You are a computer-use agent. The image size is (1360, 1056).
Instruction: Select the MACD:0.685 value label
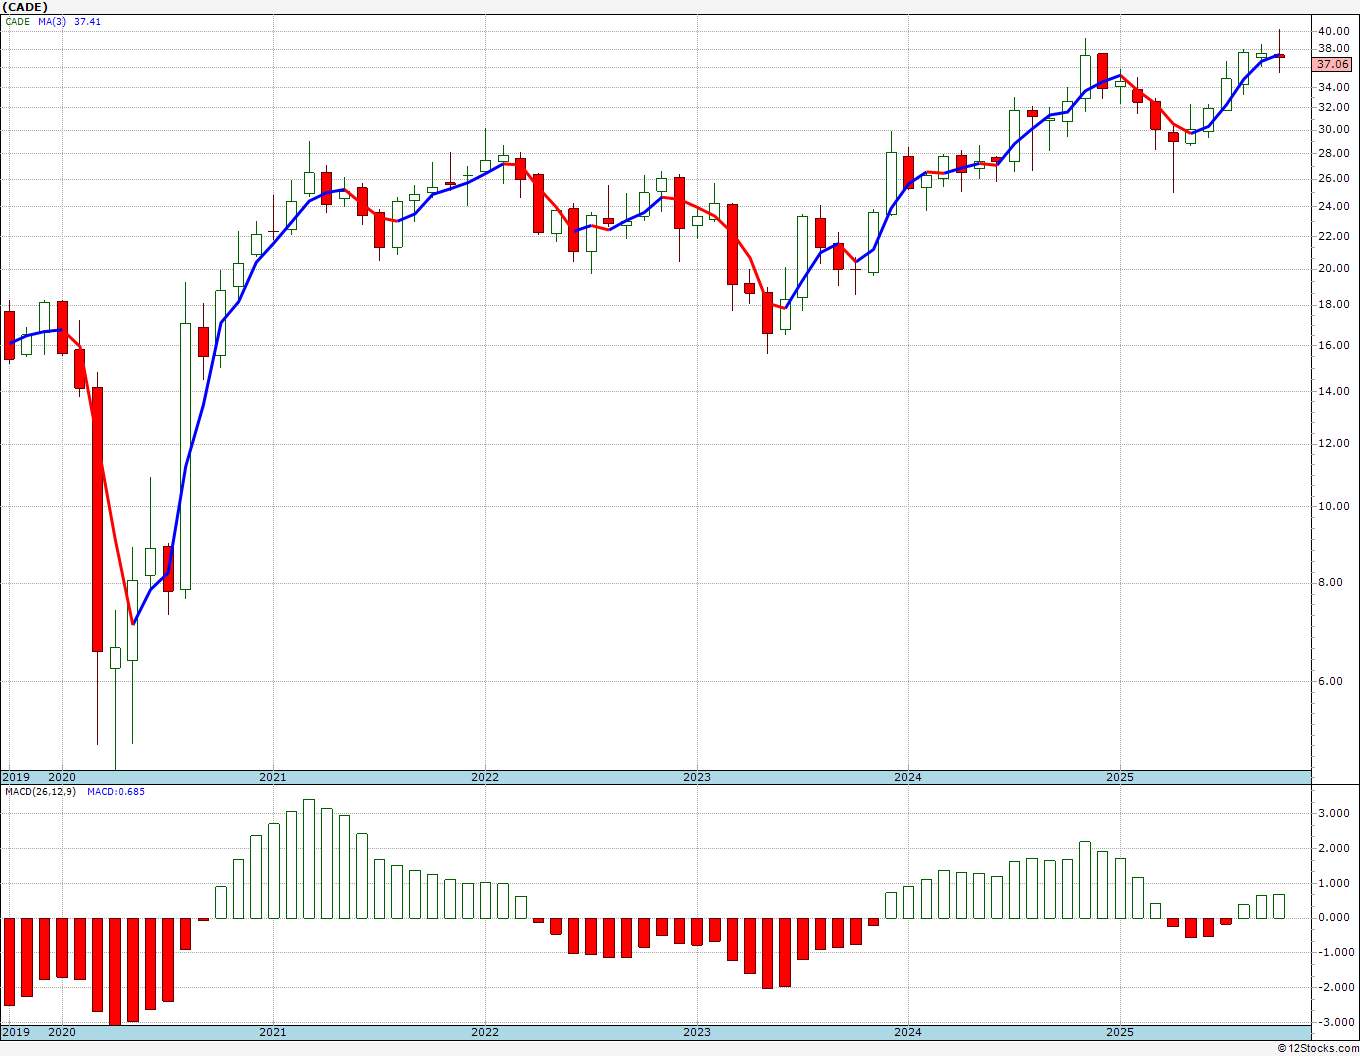tap(116, 792)
